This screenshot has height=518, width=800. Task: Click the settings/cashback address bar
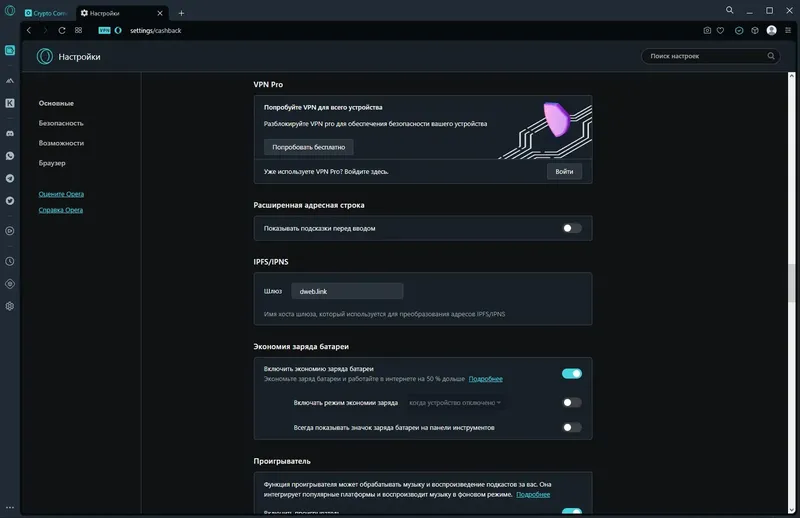click(156, 31)
